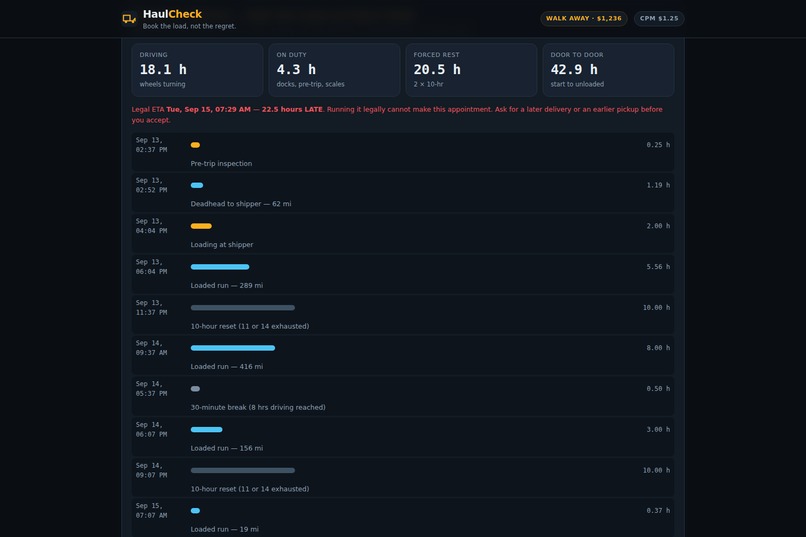Click Loaded run — 156 mi label

coord(227,448)
